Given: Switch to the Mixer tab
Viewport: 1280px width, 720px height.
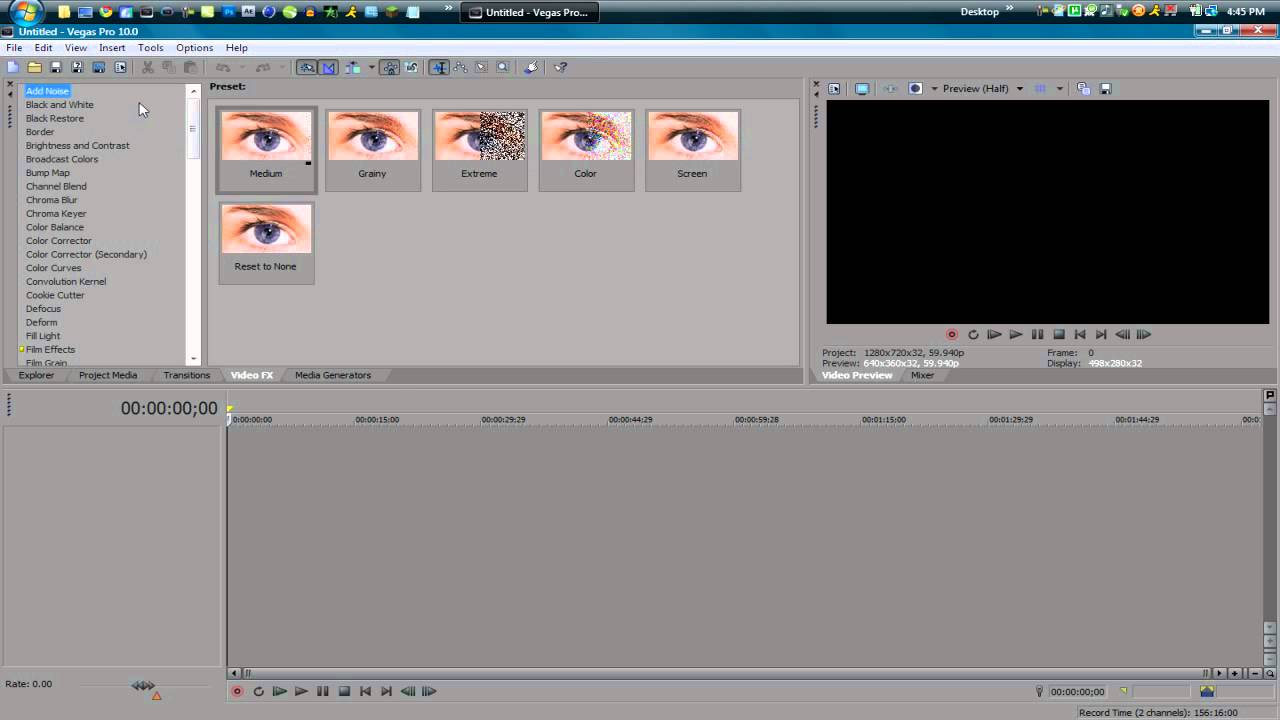Looking at the screenshot, I should coord(922,375).
